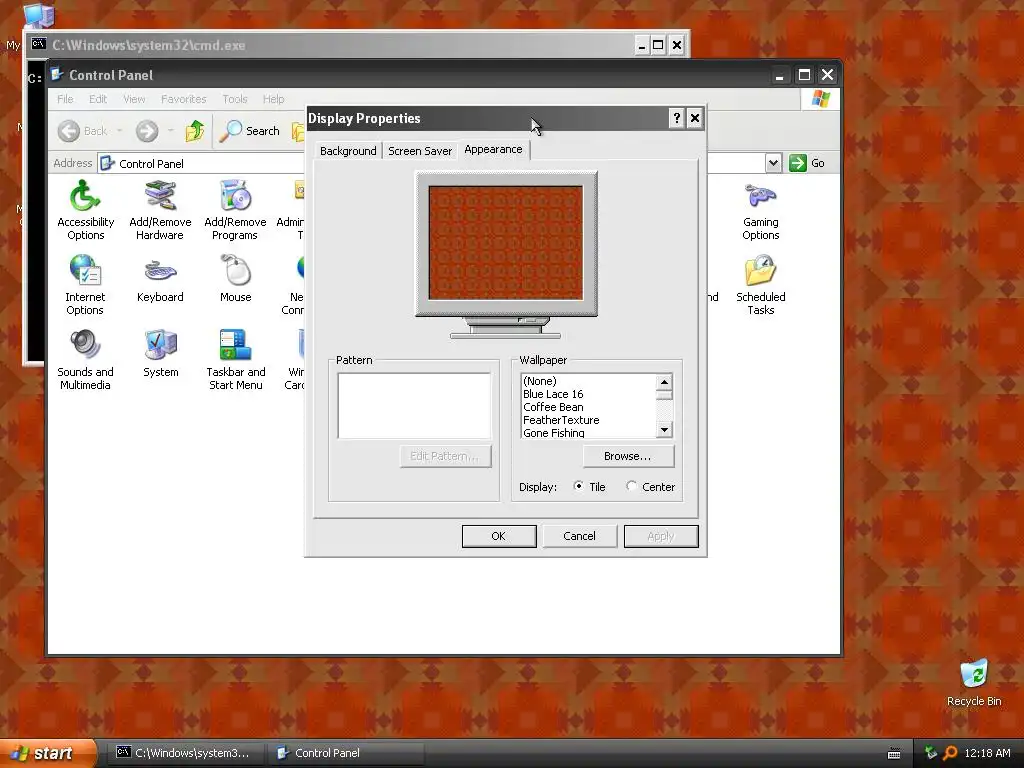Viewport: 1024px width, 768px height.
Task: Click the monitor preview thumbnail
Action: [x=505, y=243]
